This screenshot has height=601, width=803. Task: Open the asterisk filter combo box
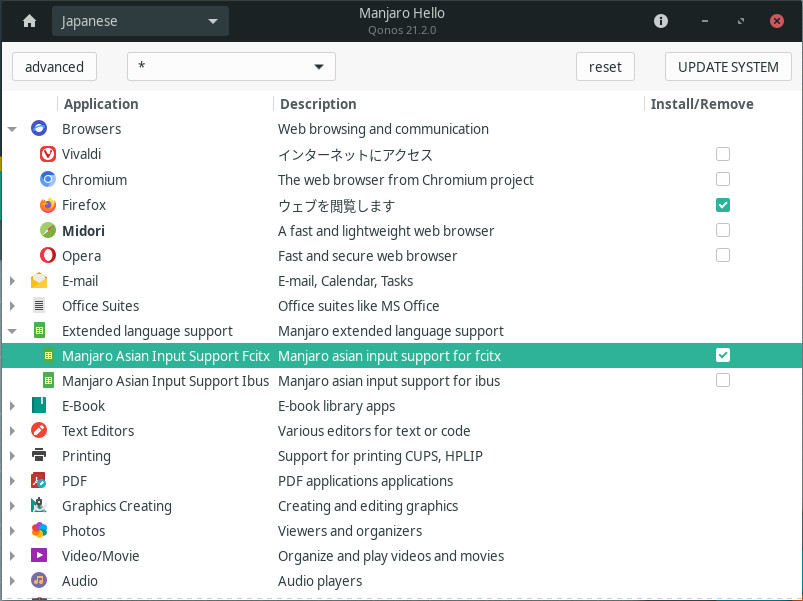click(231, 67)
